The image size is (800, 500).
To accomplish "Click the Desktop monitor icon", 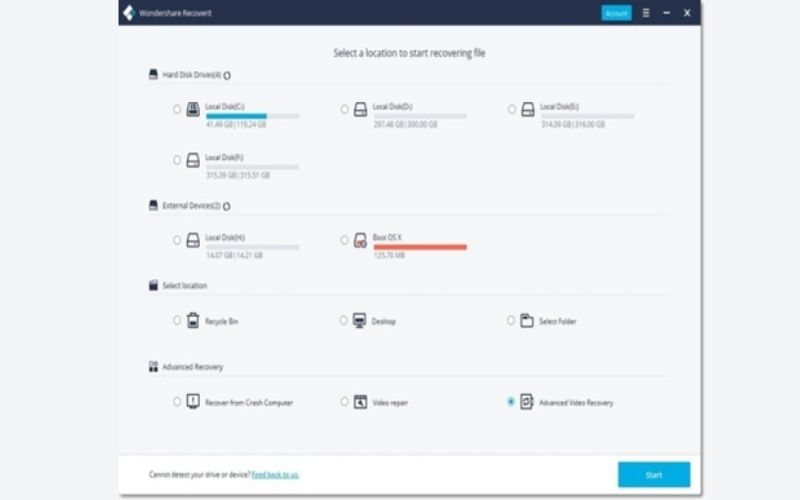I will [359, 321].
